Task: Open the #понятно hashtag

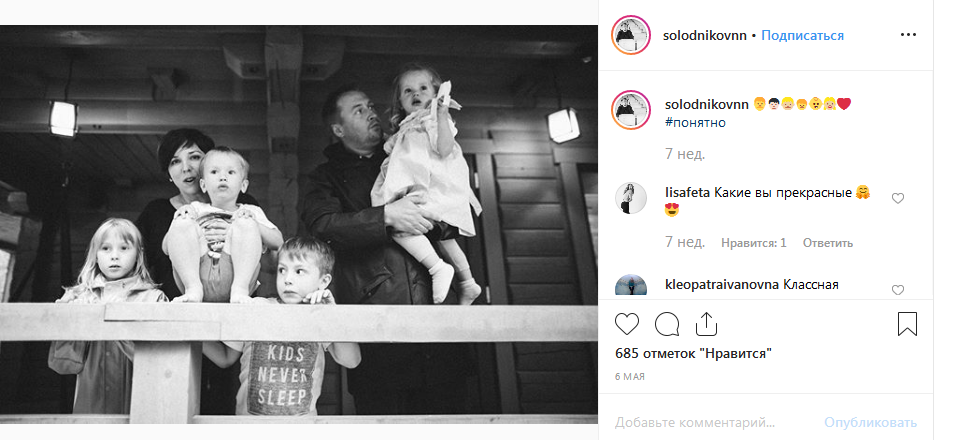Action: click(696, 122)
